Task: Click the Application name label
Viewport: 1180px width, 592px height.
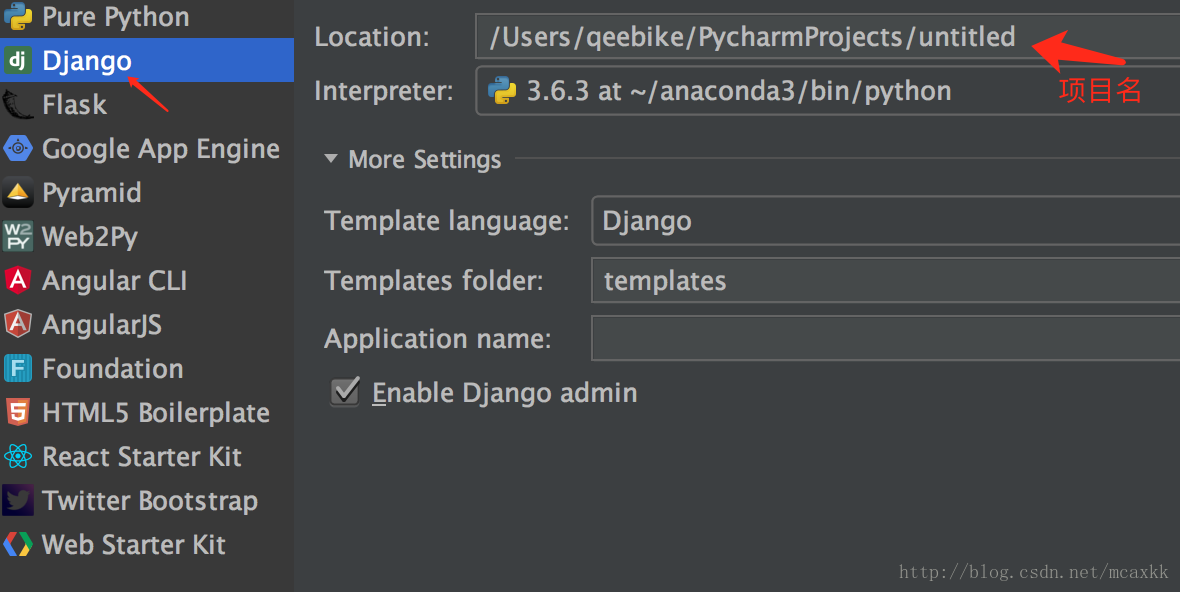Action: [x=437, y=339]
